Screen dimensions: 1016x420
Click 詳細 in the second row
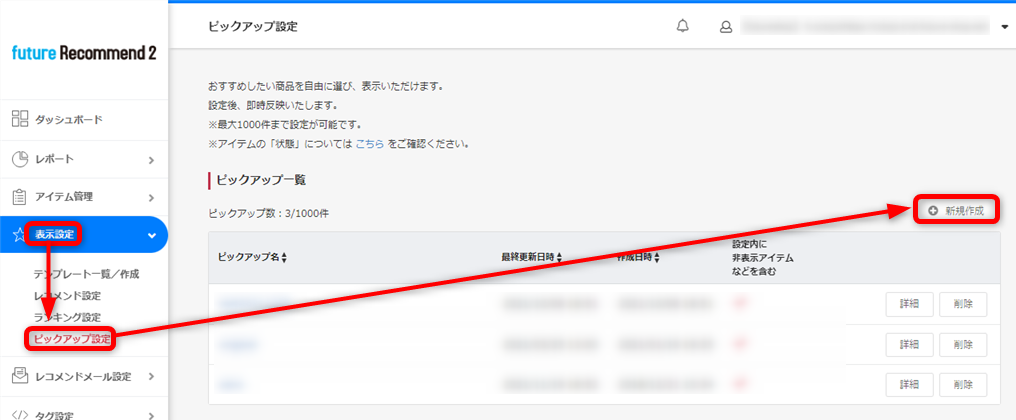[909, 344]
